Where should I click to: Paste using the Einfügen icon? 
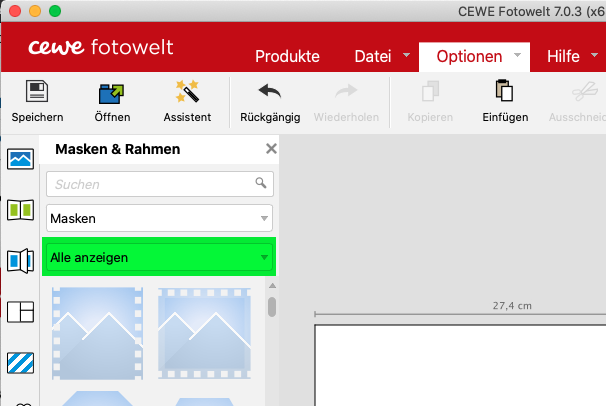tap(504, 90)
